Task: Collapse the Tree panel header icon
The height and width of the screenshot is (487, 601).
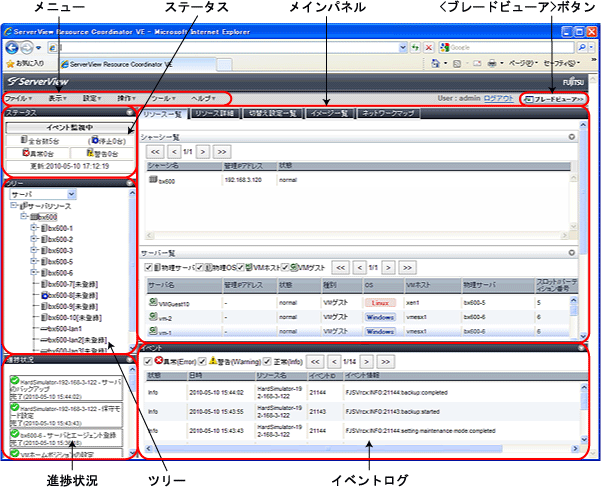Action: (130, 183)
